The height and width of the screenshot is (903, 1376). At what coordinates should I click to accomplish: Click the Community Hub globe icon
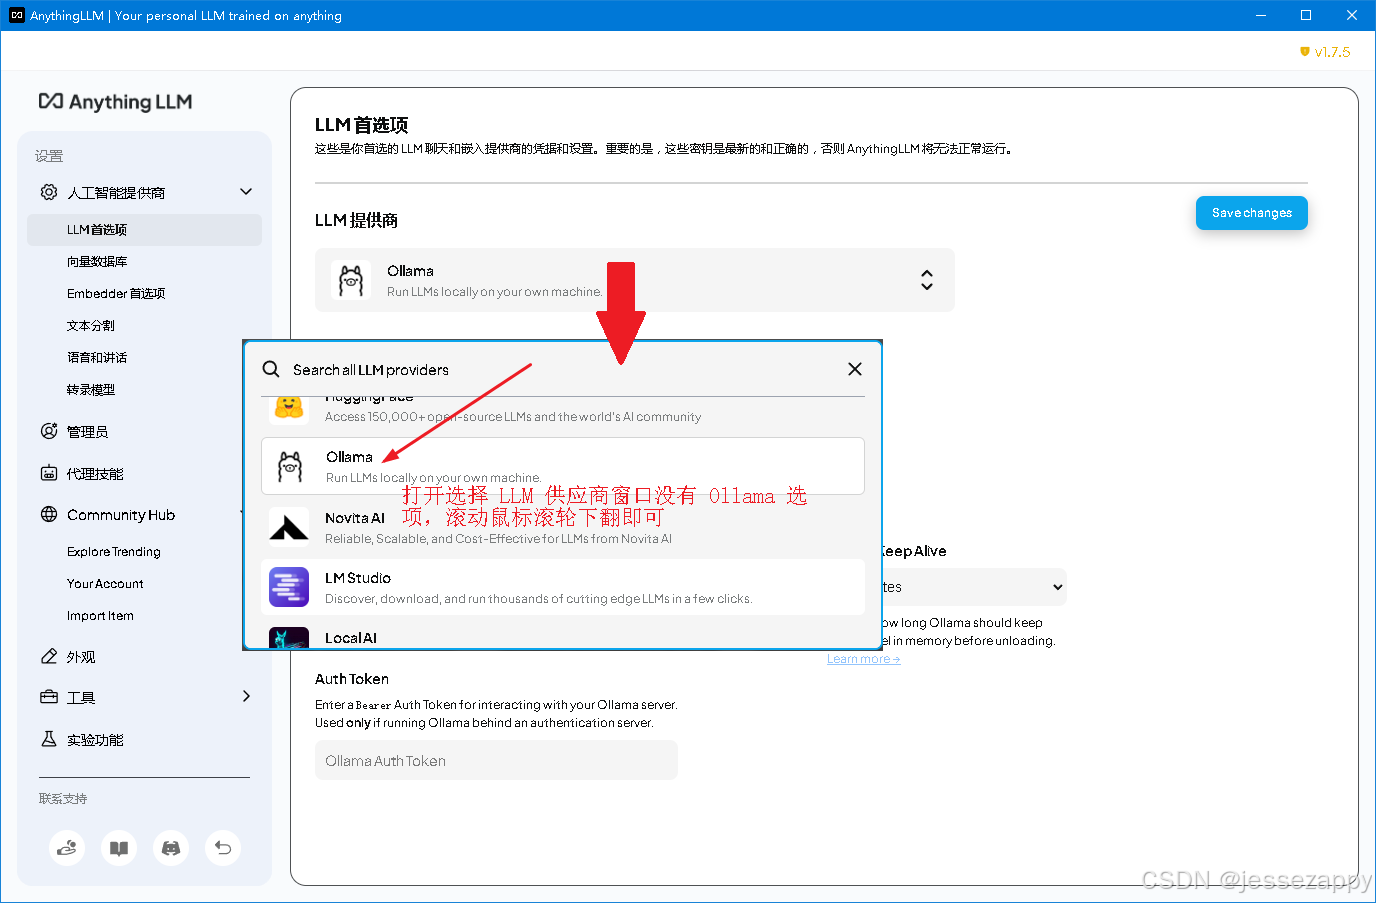49,514
